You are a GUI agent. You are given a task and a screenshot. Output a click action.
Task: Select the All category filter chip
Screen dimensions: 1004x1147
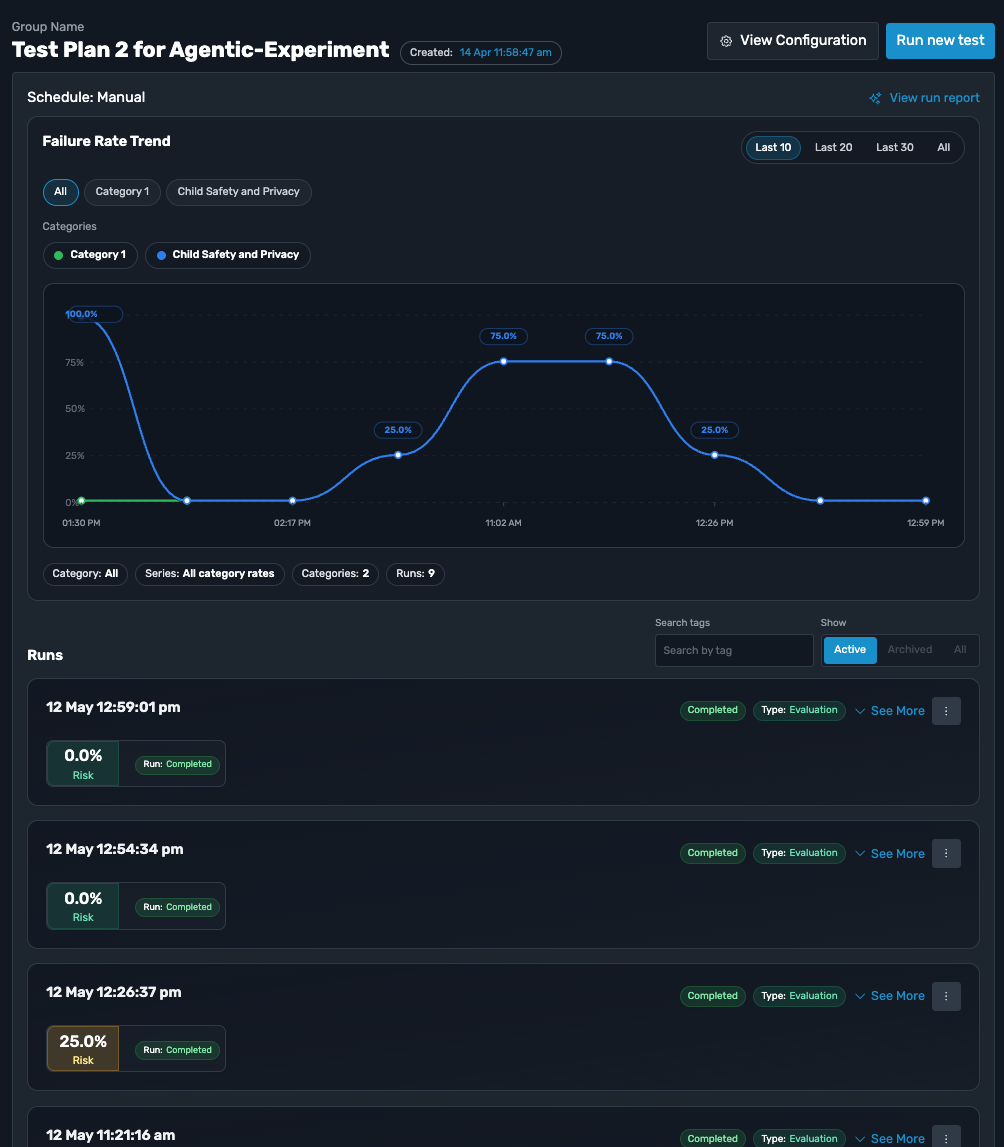point(61,192)
